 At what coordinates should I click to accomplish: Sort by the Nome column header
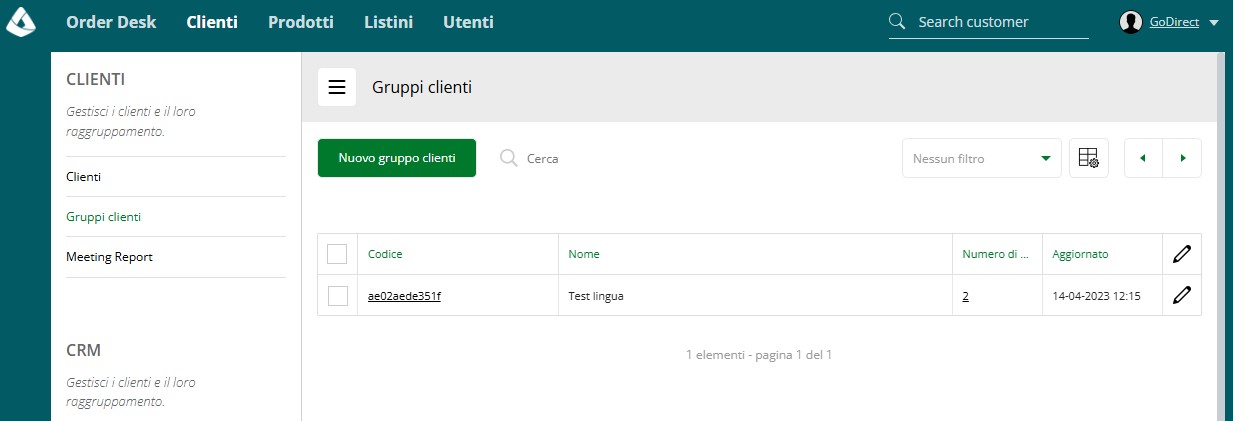584,254
